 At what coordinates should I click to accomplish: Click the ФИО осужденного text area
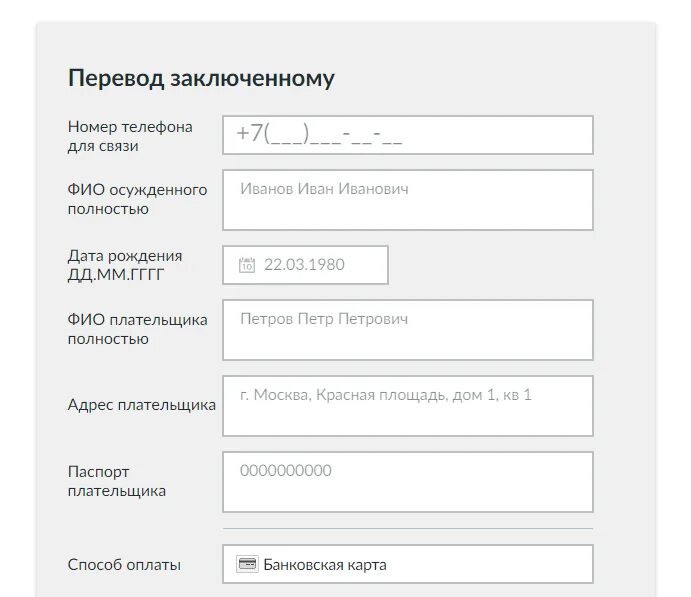[x=408, y=200]
